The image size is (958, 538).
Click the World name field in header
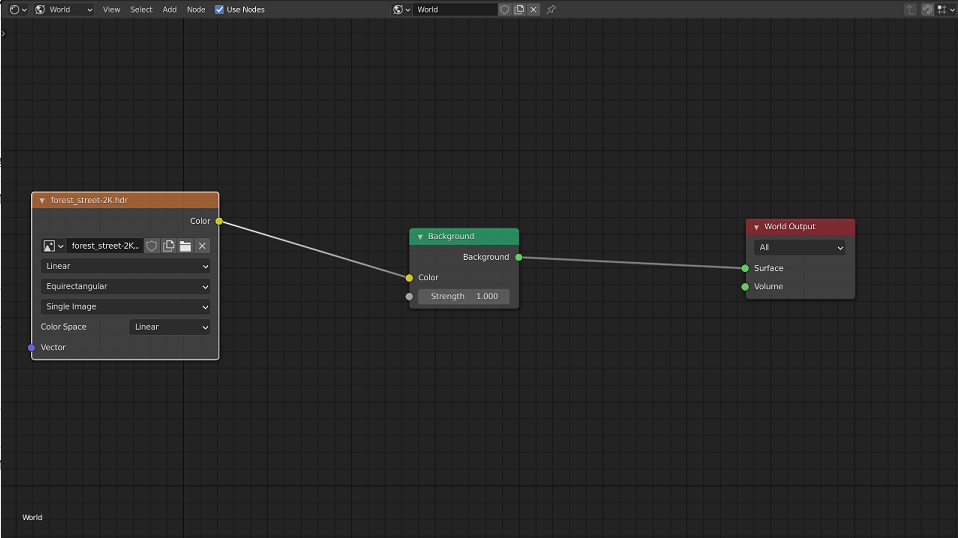(455, 9)
